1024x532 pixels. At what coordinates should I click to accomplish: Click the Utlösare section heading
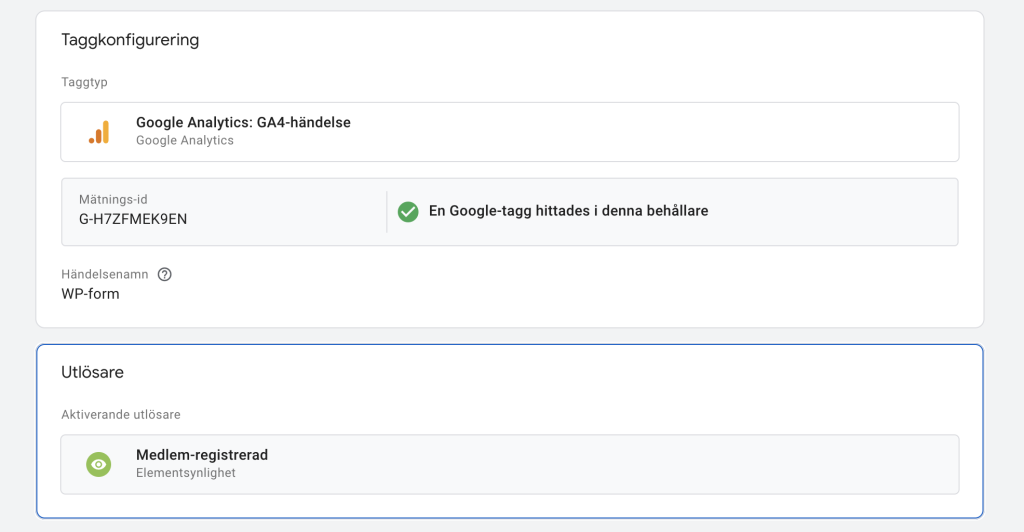click(x=92, y=372)
